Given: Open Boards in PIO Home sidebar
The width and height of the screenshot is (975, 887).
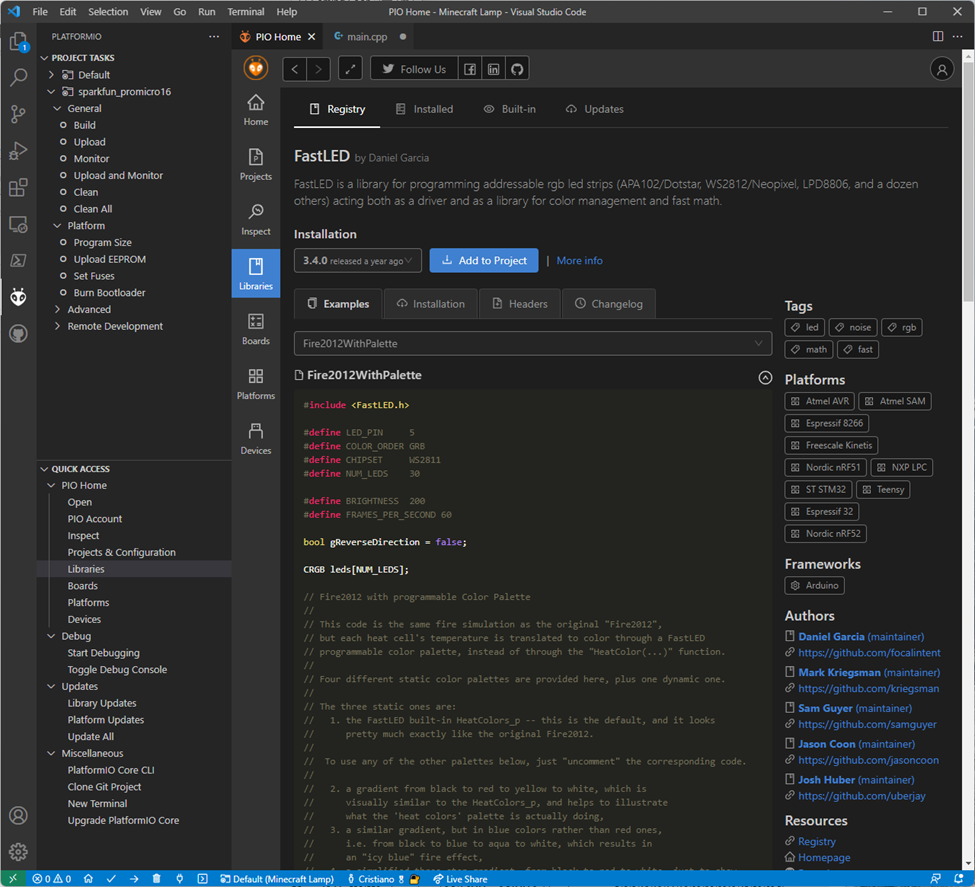Looking at the screenshot, I should coord(256,329).
